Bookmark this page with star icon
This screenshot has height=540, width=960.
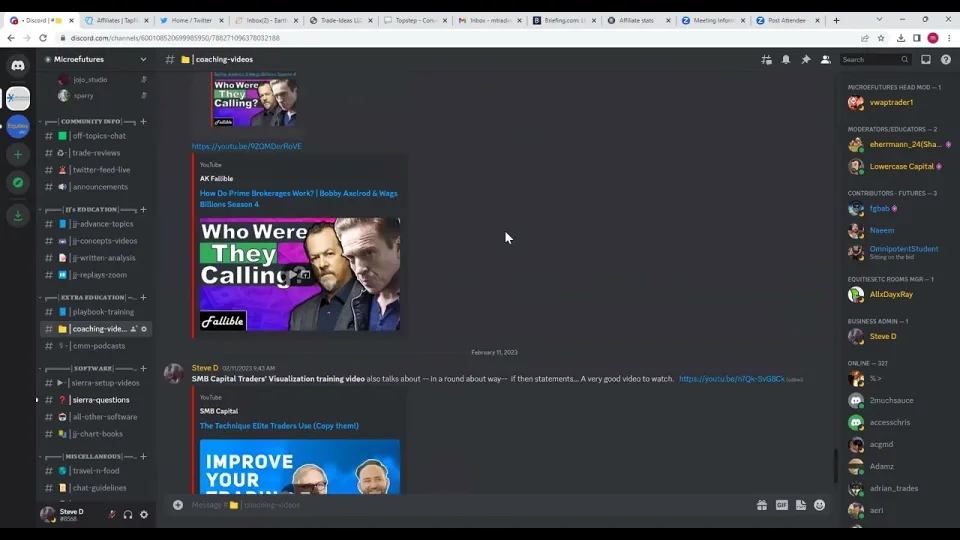881,38
